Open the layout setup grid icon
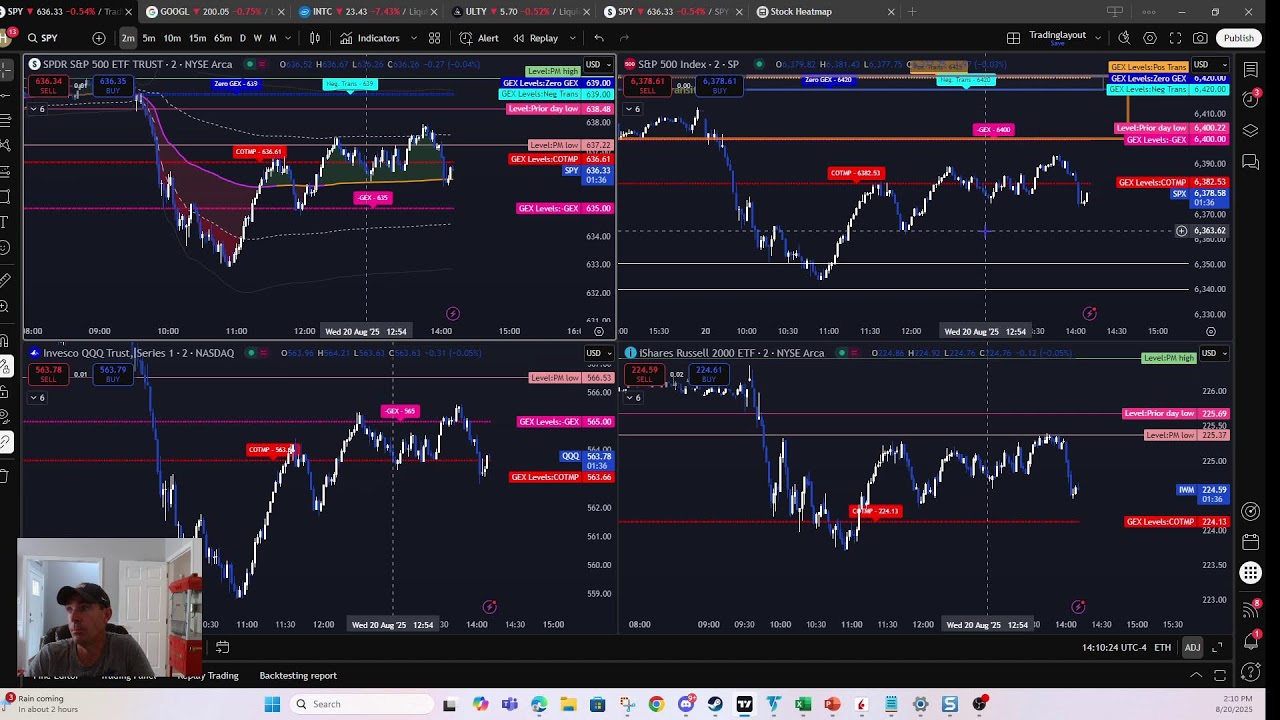 coord(1013,38)
